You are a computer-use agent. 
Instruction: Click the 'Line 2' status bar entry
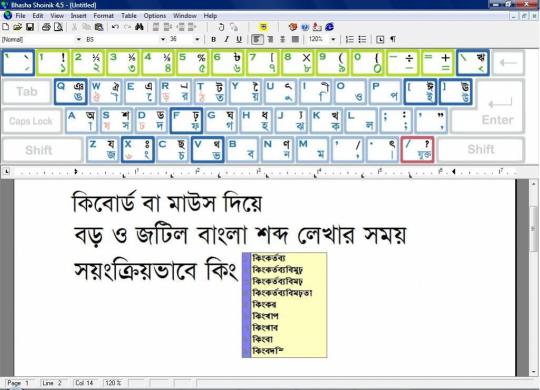52,383
